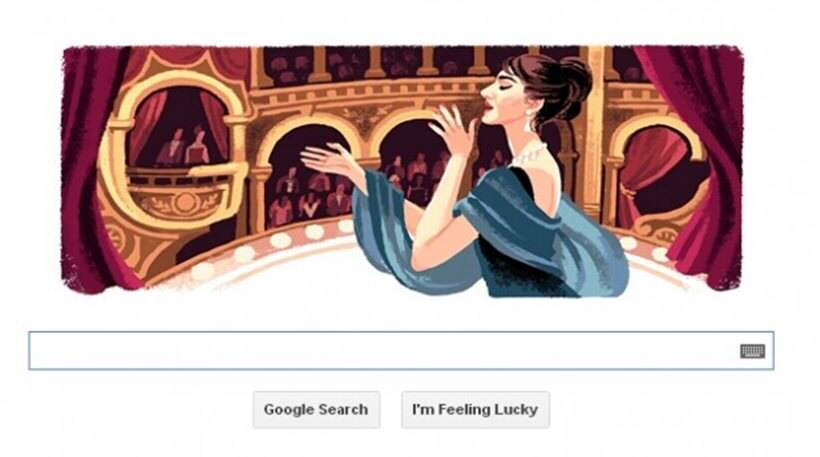Image resolution: width=820 pixels, height=457 pixels.
Task: Click the left burgundy stage curtain
Action: (x=92, y=167)
